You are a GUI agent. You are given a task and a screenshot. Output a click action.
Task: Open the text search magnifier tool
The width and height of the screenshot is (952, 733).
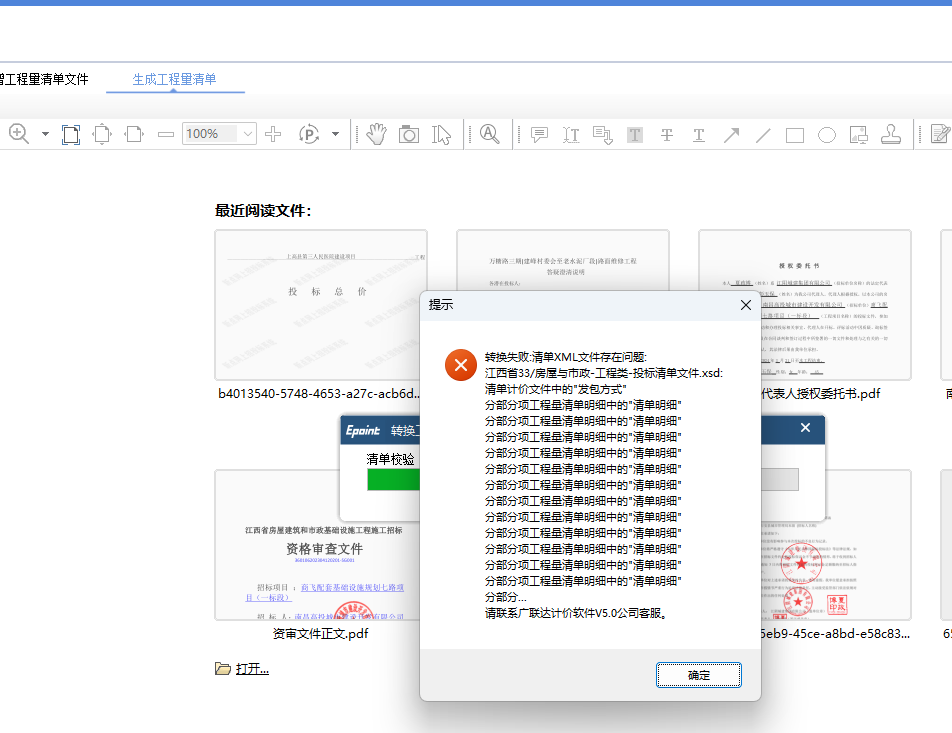(x=489, y=134)
